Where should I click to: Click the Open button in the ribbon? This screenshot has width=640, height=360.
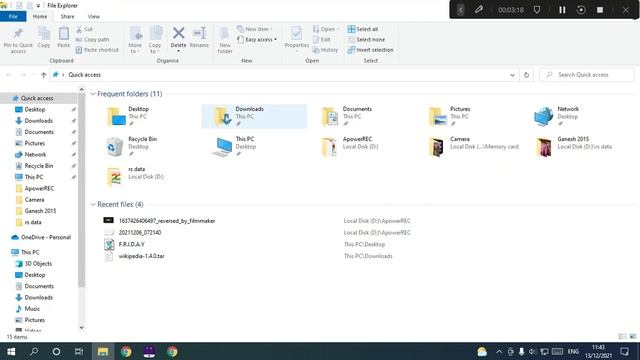pyautogui.click(x=325, y=29)
